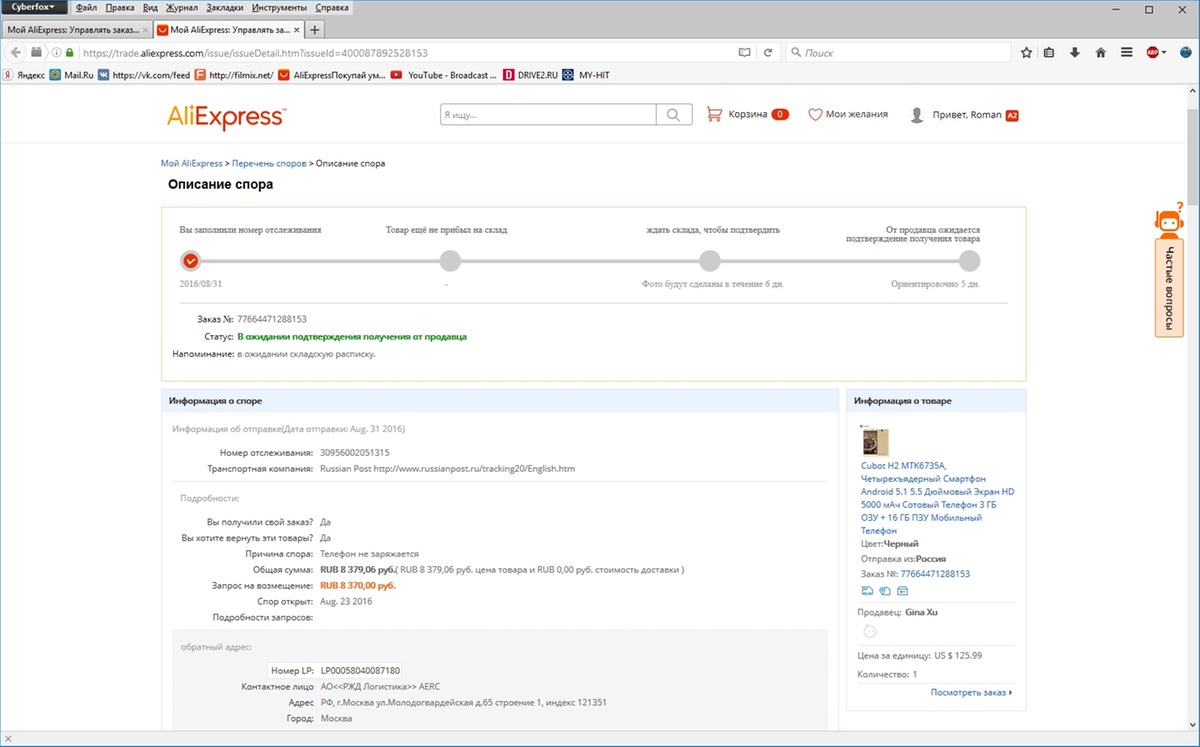Open the Mail.Ru bookmark
The height and width of the screenshot is (747, 1200).
[71, 75]
